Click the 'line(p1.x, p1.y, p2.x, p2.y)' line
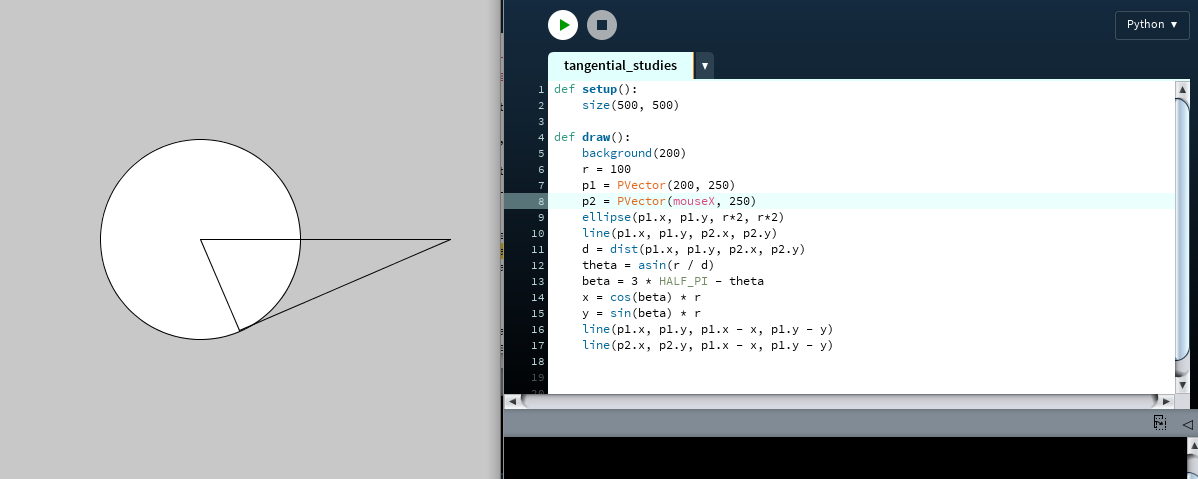The height and width of the screenshot is (479, 1198). 680,234
